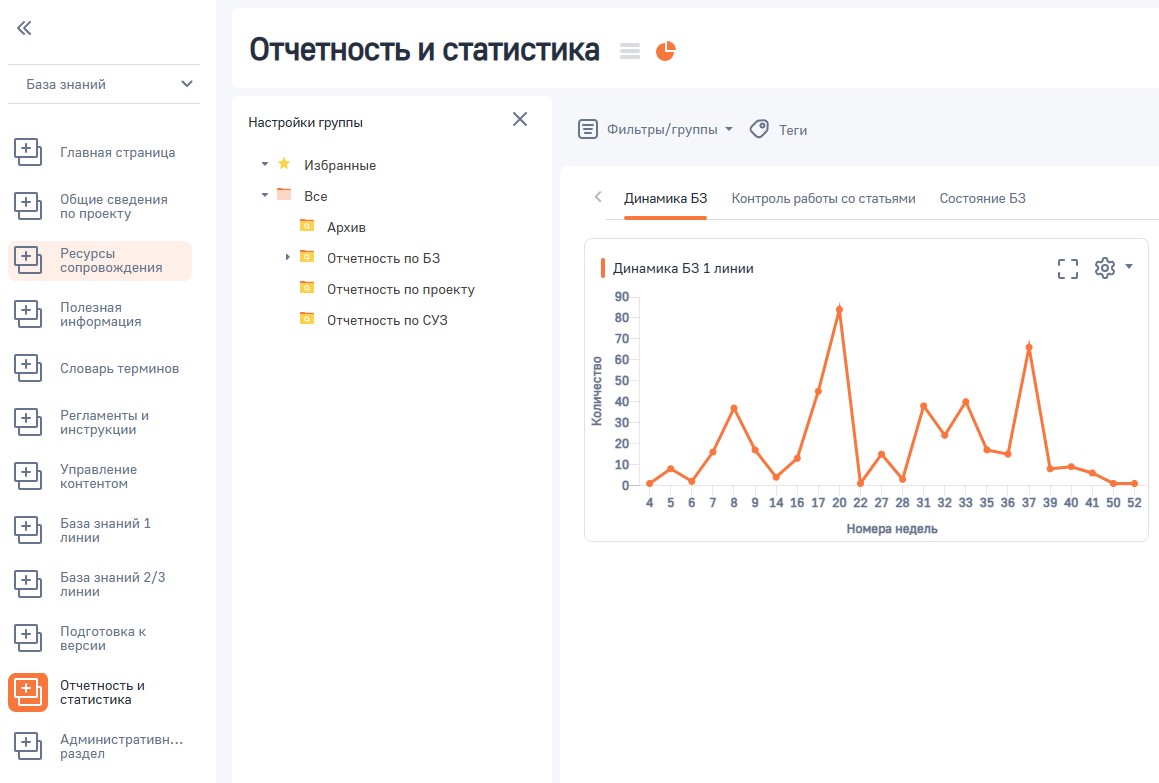Screen dimensions: 1159x783
Task: Click the Главная страница sidebar icon
Action: (26, 153)
